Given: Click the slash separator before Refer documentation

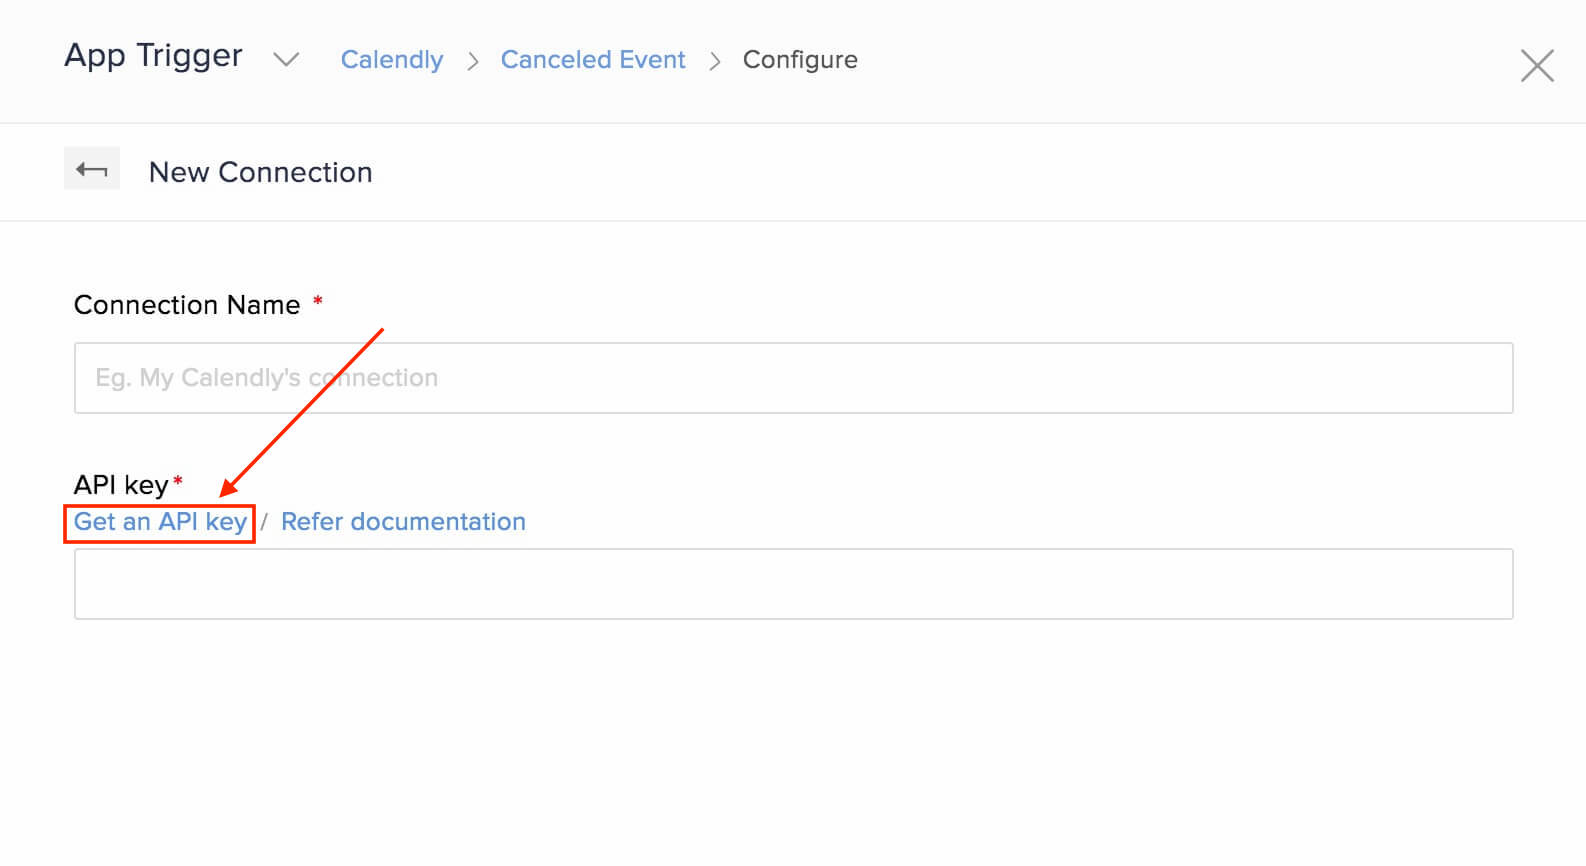Looking at the screenshot, I should click(x=264, y=522).
